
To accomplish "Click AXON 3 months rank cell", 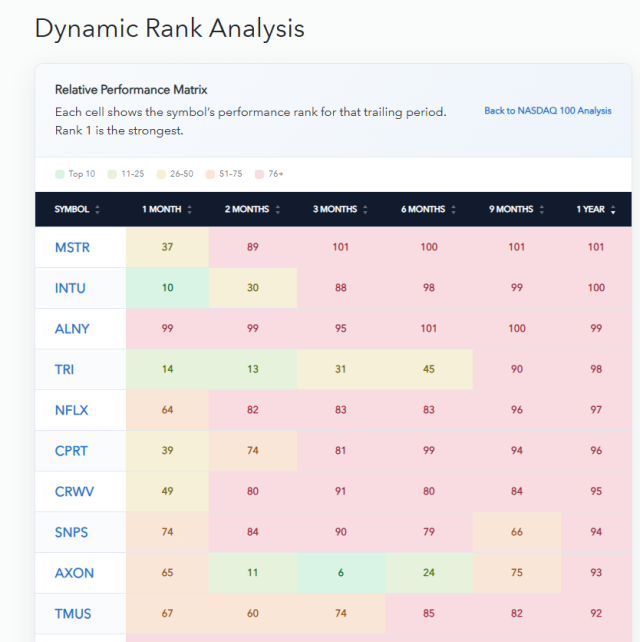I will (x=341, y=573).
